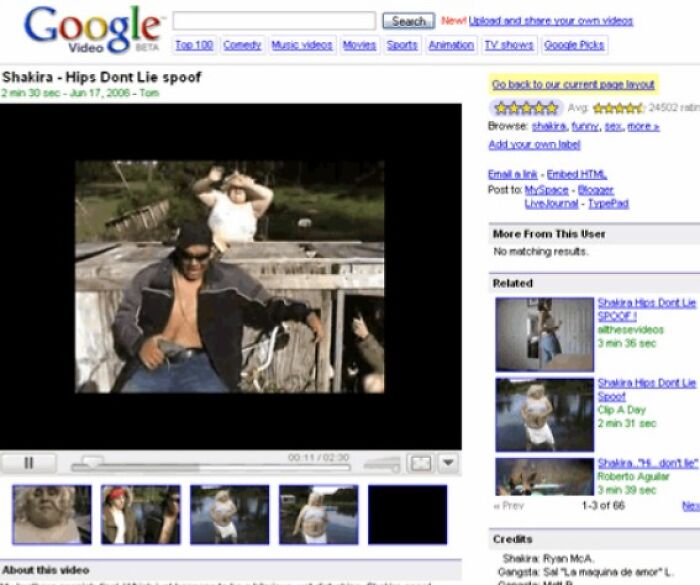
Task: Open the Movies category
Action: pyautogui.click(x=359, y=45)
